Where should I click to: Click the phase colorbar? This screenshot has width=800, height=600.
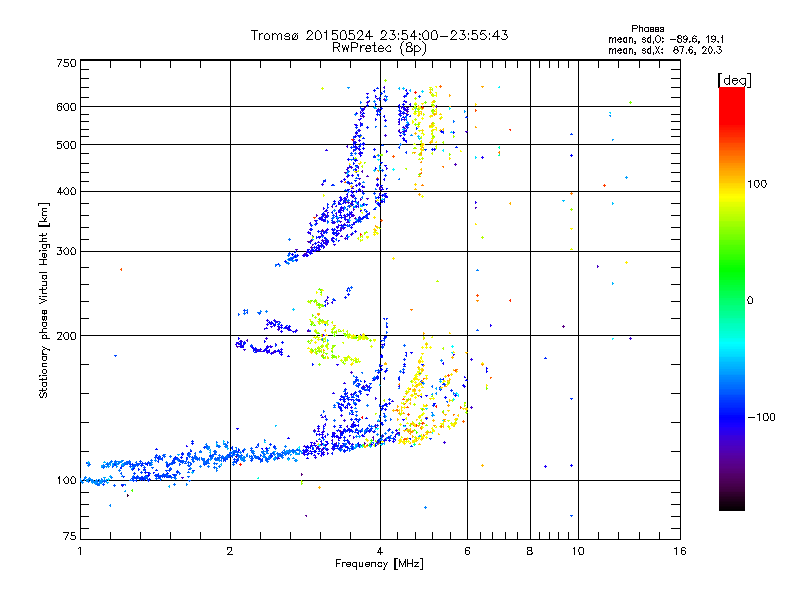[732, 298]
